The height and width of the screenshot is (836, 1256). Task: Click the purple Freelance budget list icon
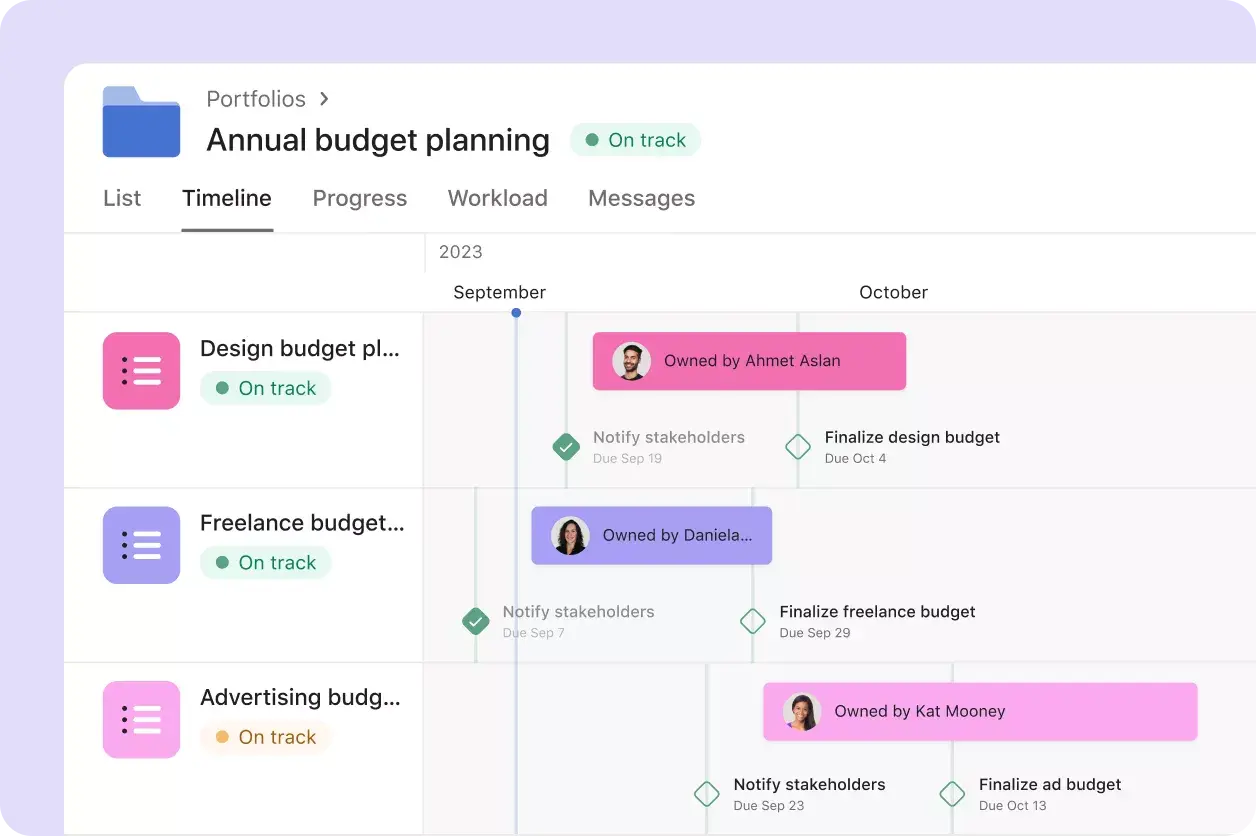141,545
